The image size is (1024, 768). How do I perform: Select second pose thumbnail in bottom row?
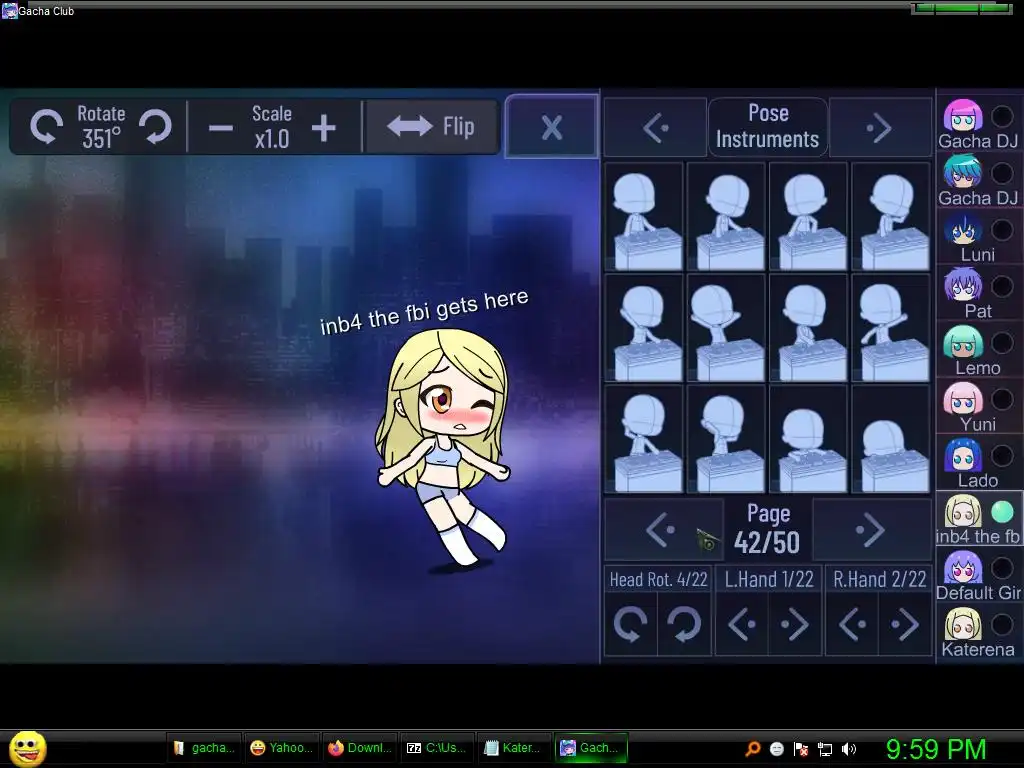[726, 439]
